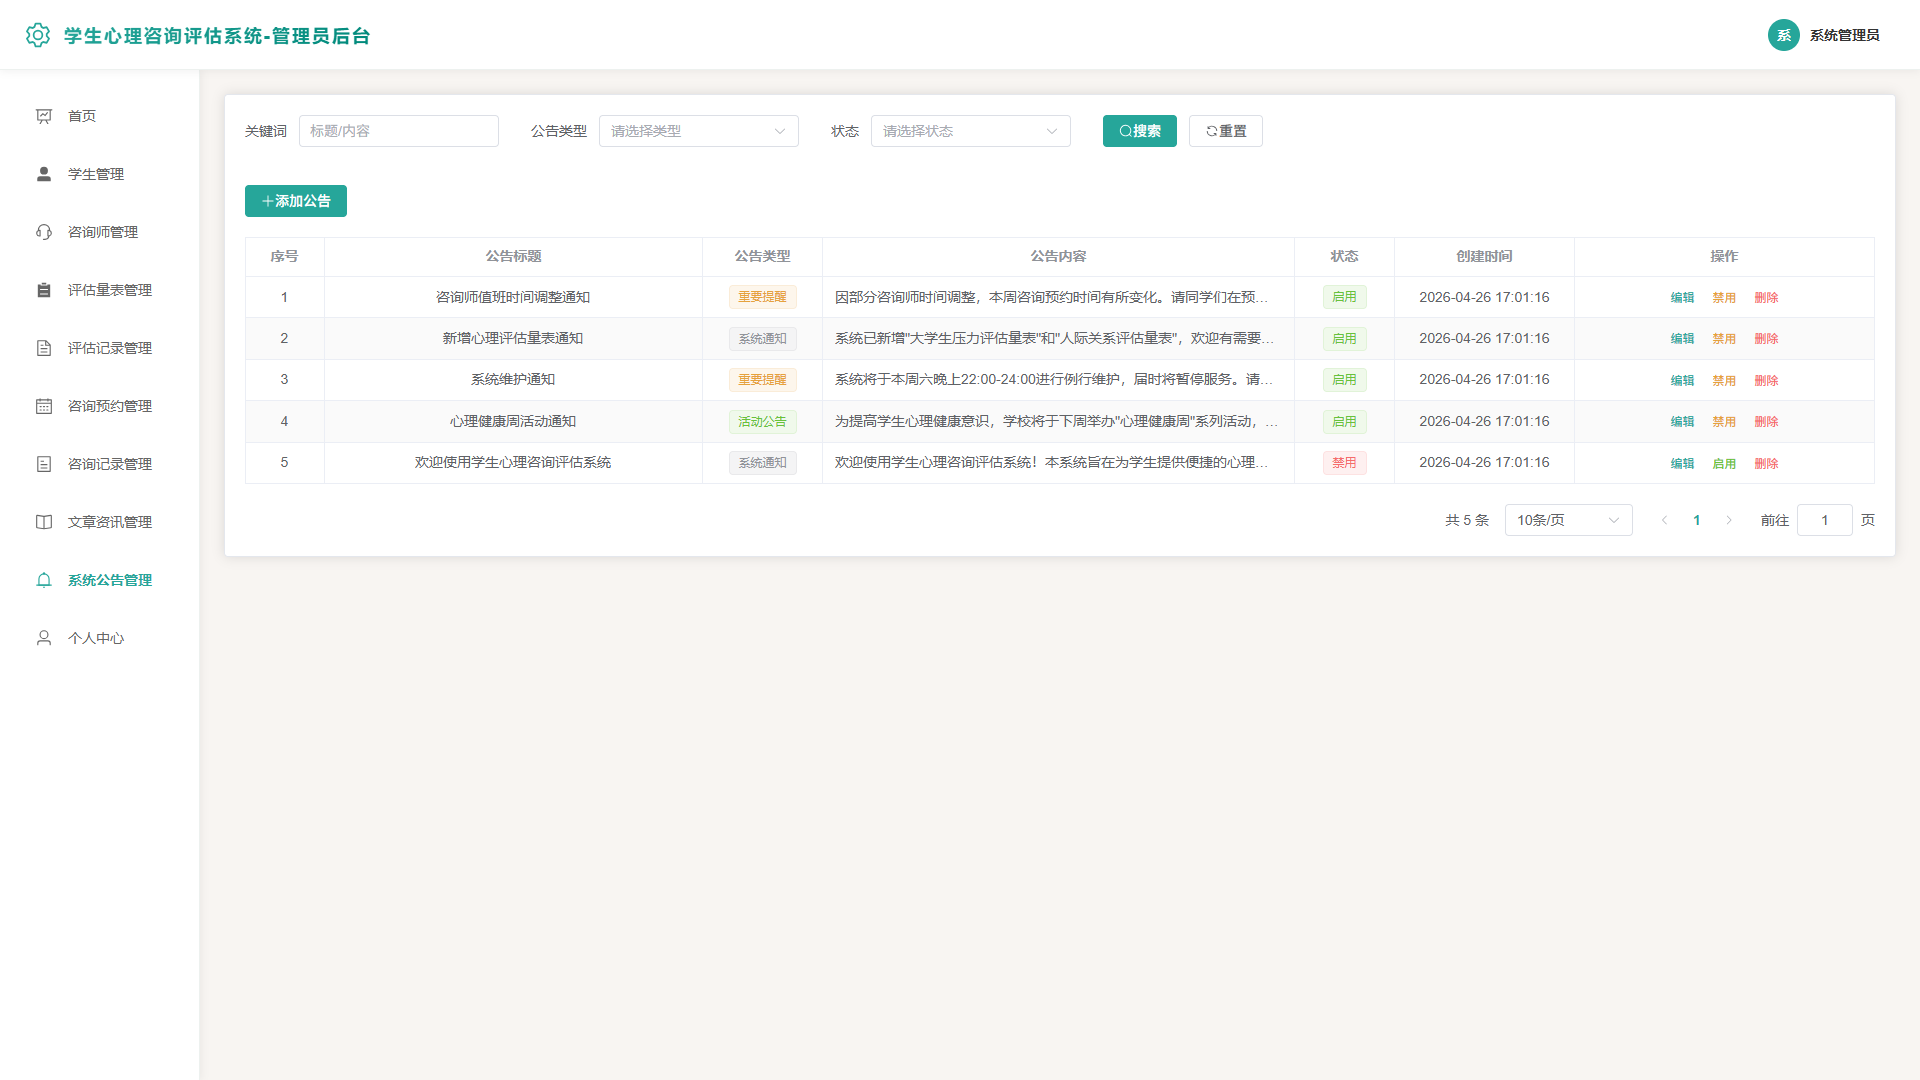Image resolution: width=1920 pixels, height=1080 pixels.
Task: Click the 添加公告 button
Action: pyautogui.click(x=296, y=201)
